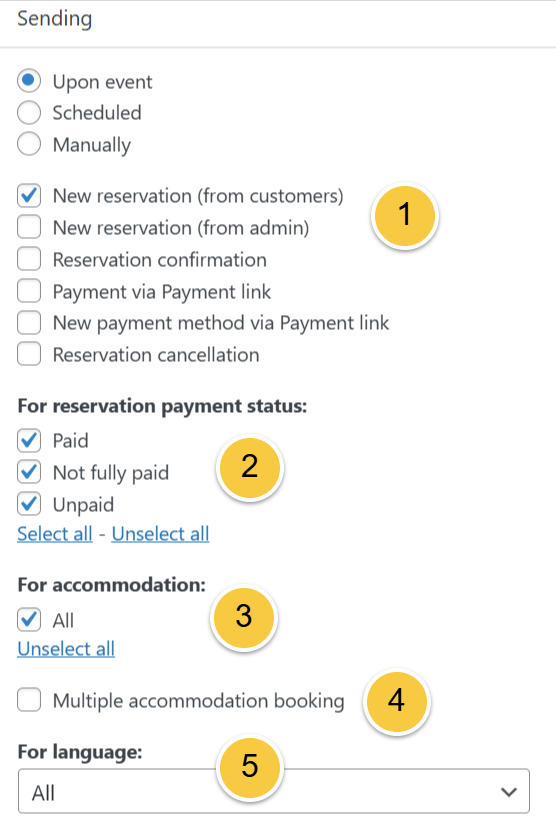Click Select all payment statuses link
The width and height of the screenshot is (556, 835).
(55, 534)
